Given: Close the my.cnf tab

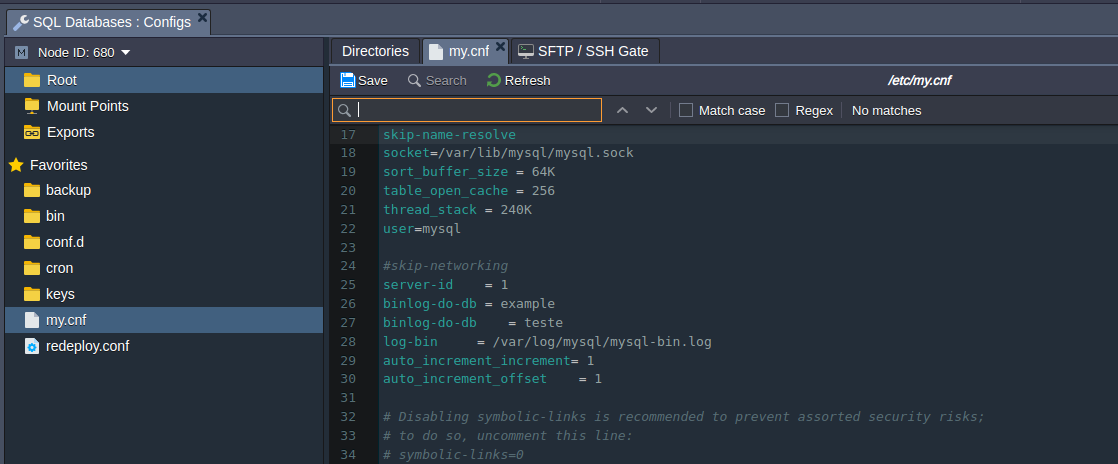Looking at the screenshot, I should (501, 47).
